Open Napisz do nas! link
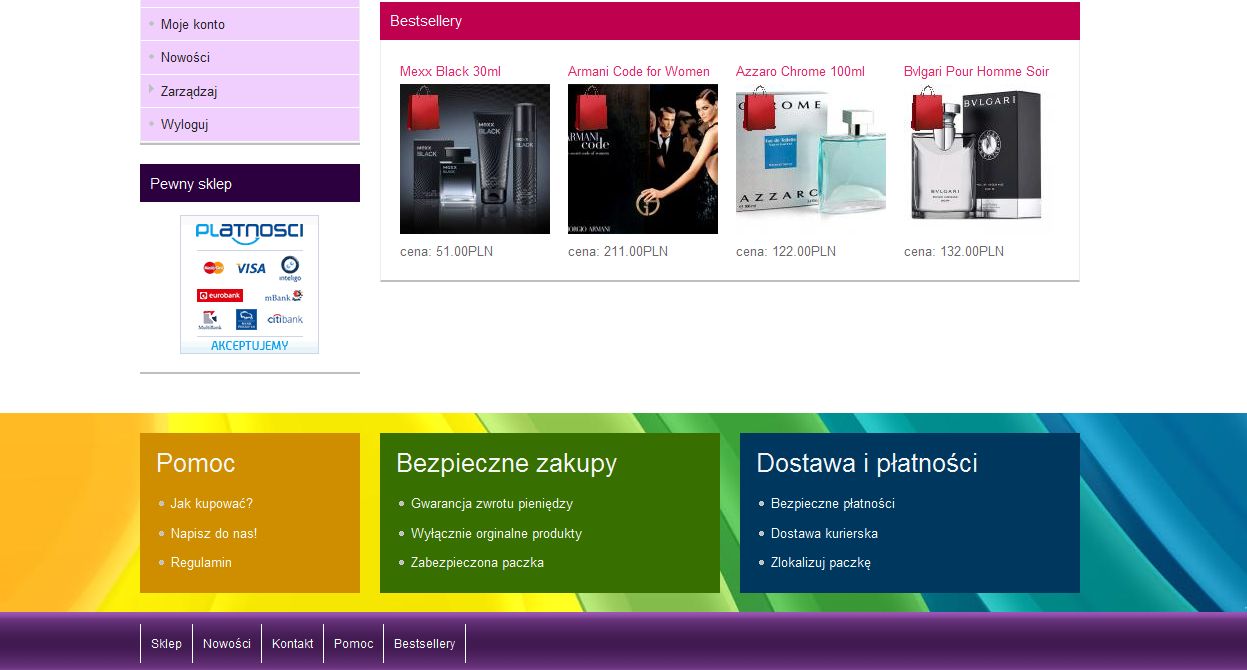Screen dimensions: 1247x670 click(x=214, y=534)
